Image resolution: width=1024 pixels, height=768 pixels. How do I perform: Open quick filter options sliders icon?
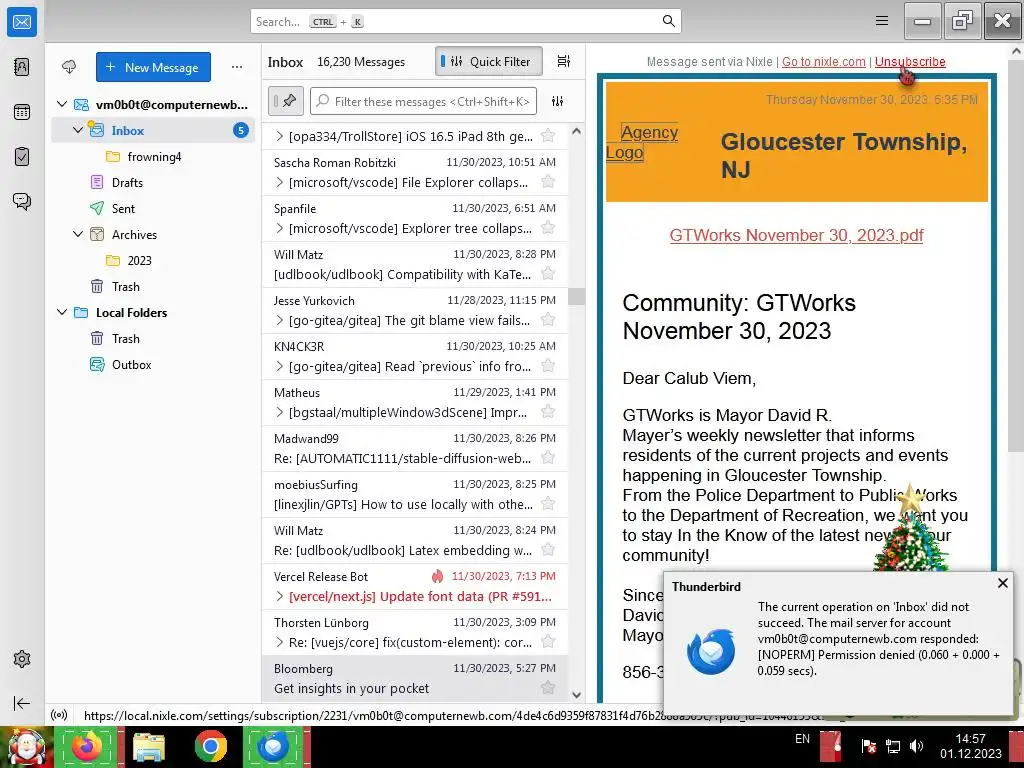pyautogui.click(x=557, y=101)
